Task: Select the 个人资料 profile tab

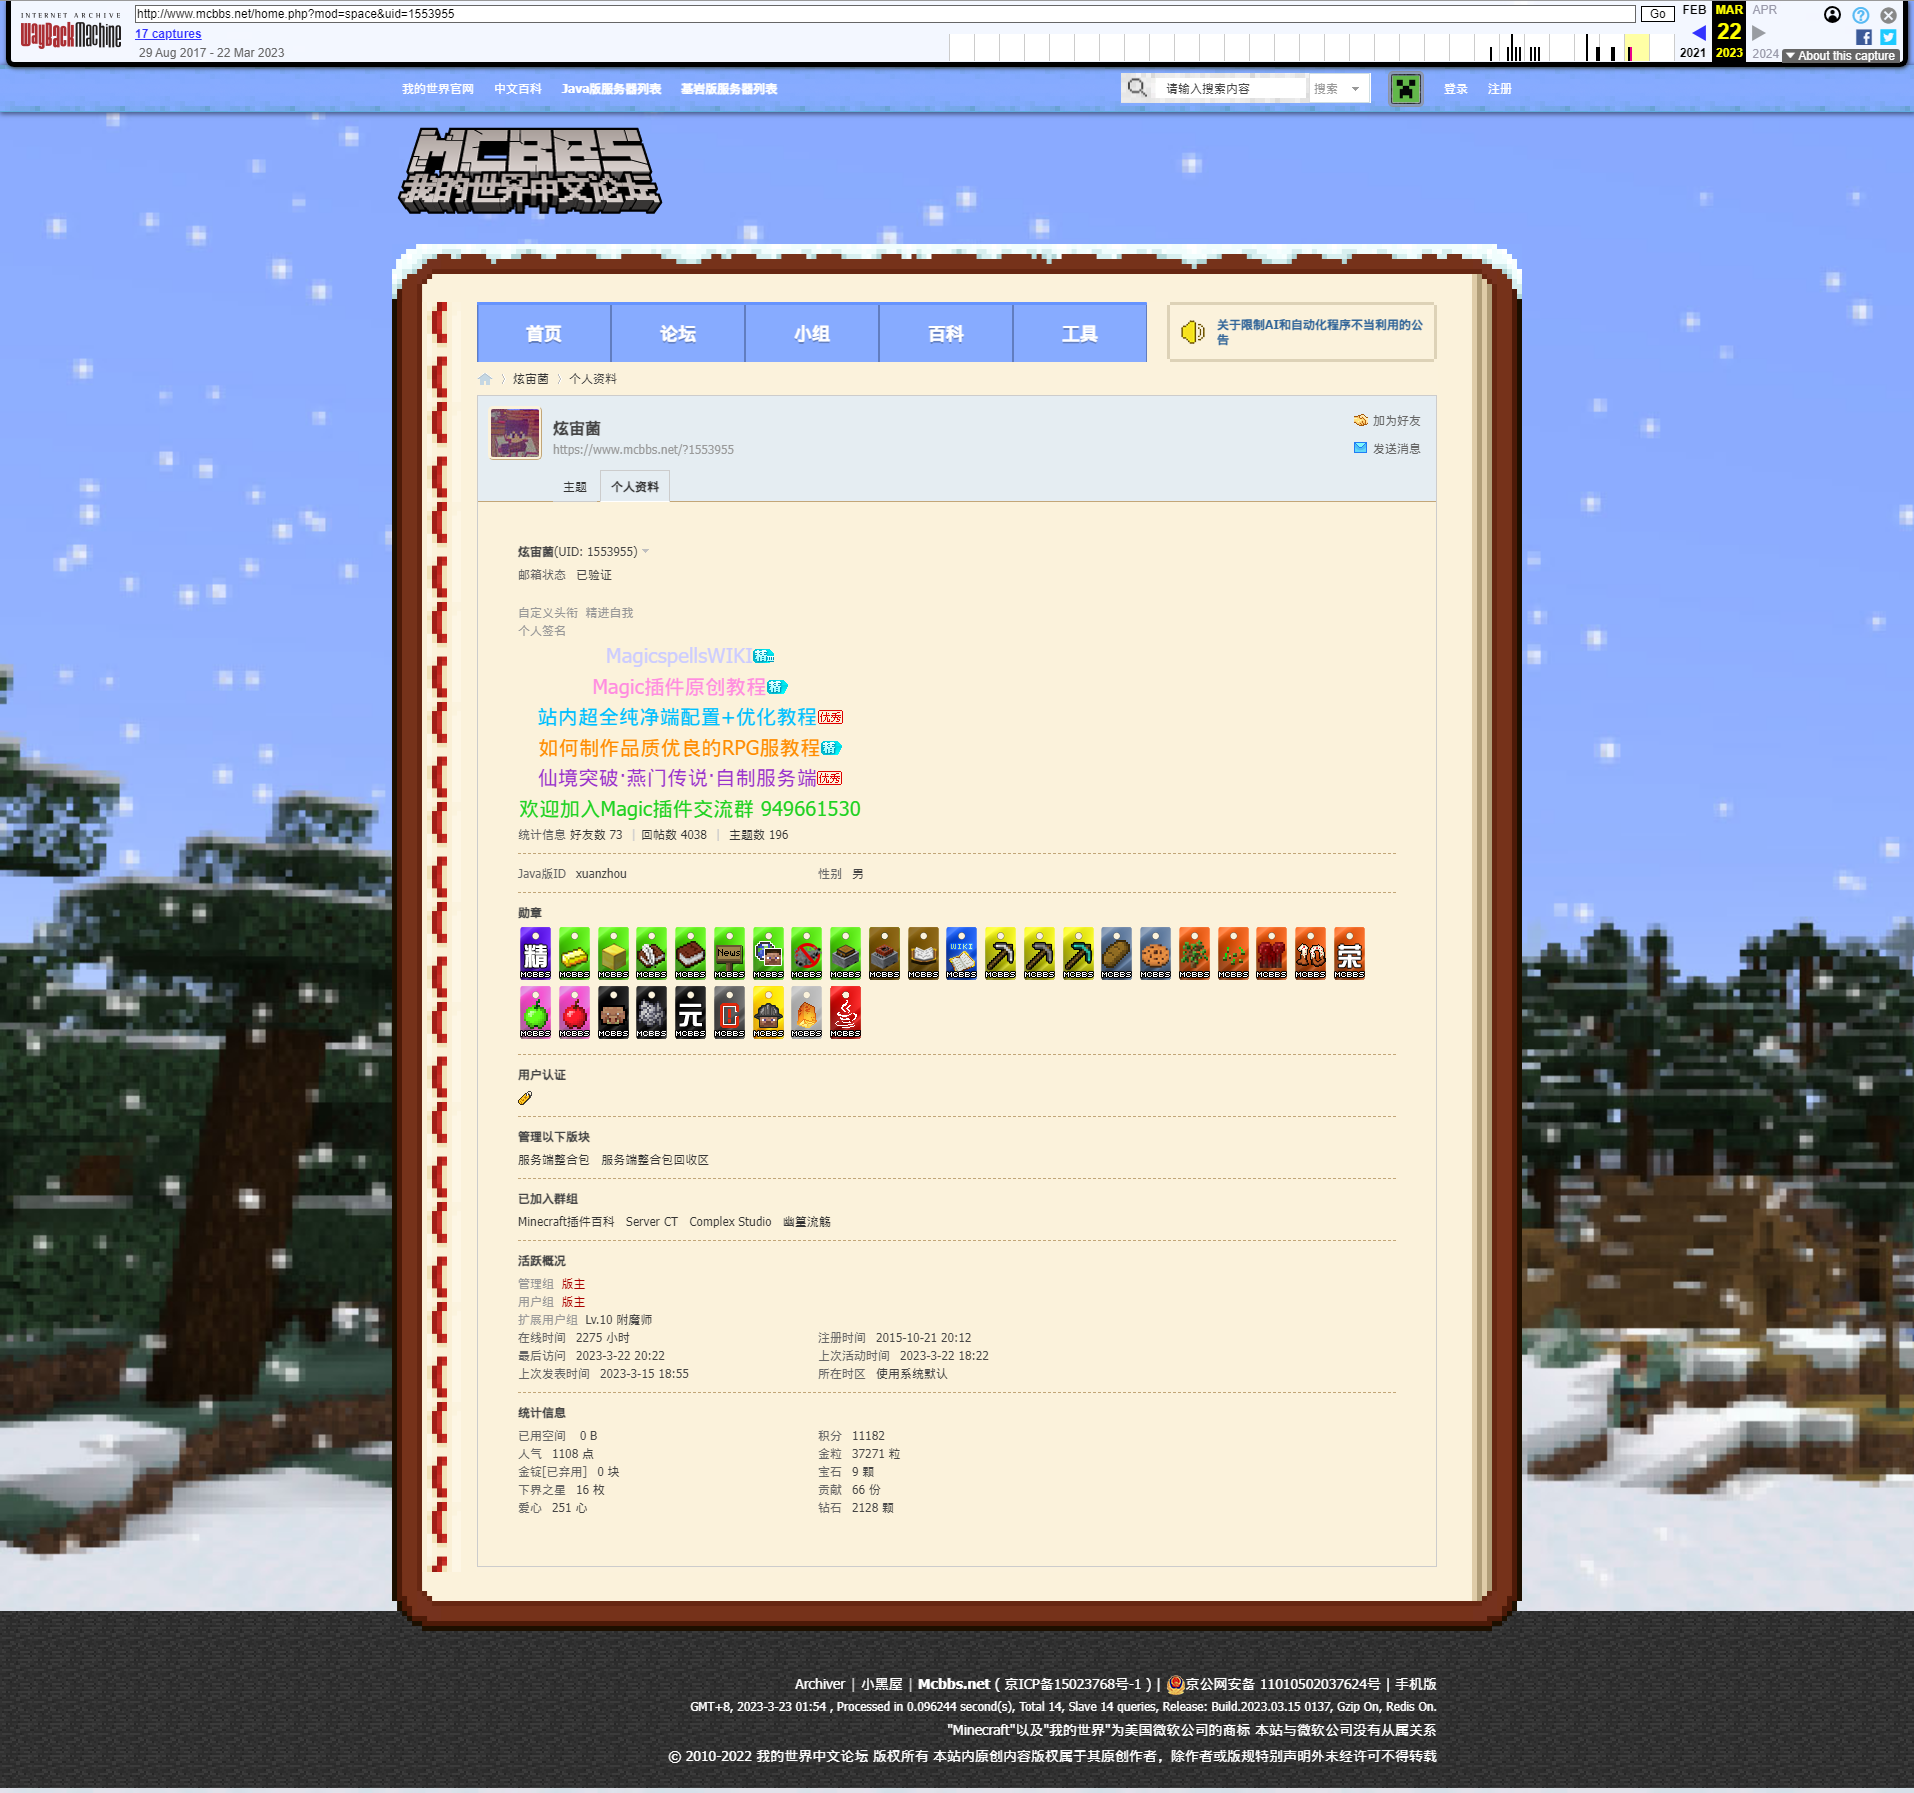Action: click(x=635, y=487)
